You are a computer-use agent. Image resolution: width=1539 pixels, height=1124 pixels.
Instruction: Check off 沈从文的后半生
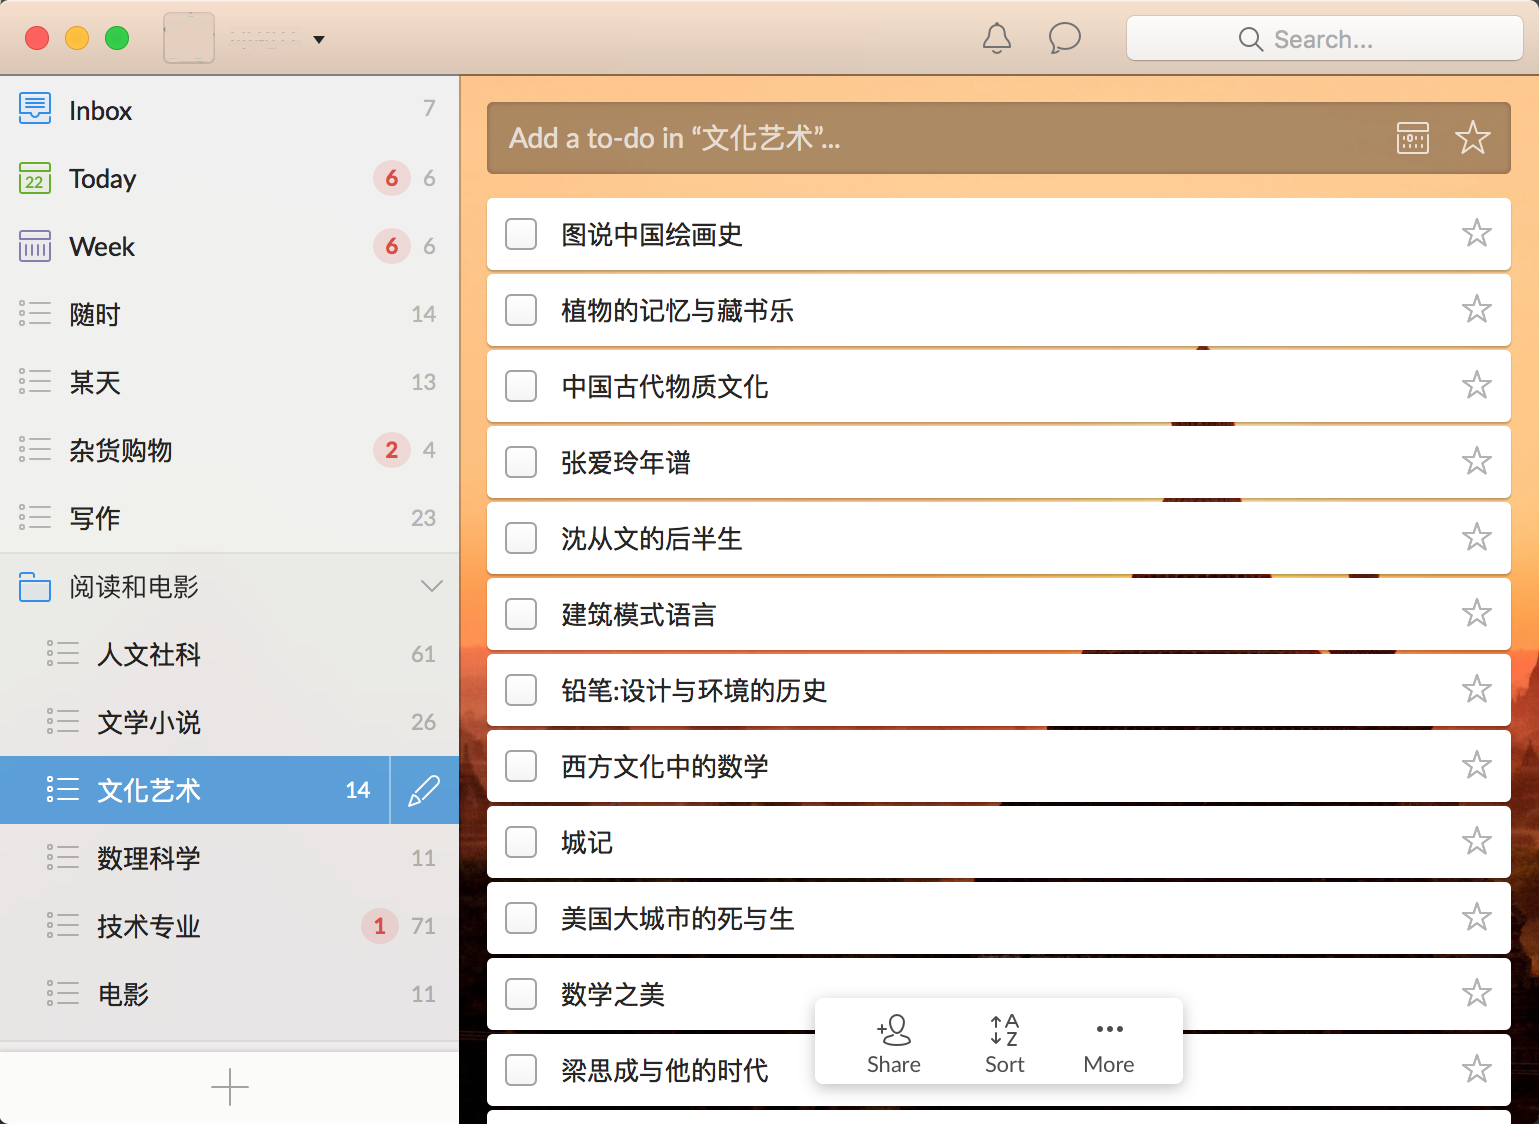click(521, 538)
